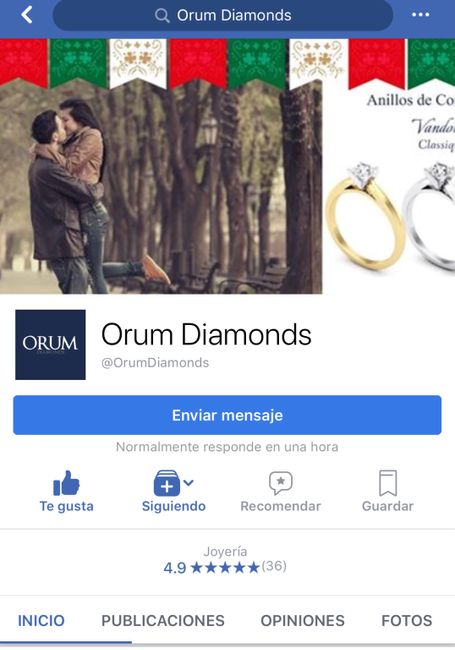The image size is (455, 650).
Task: Click the Orum Diamonds search field
Action: click(223, 15)
